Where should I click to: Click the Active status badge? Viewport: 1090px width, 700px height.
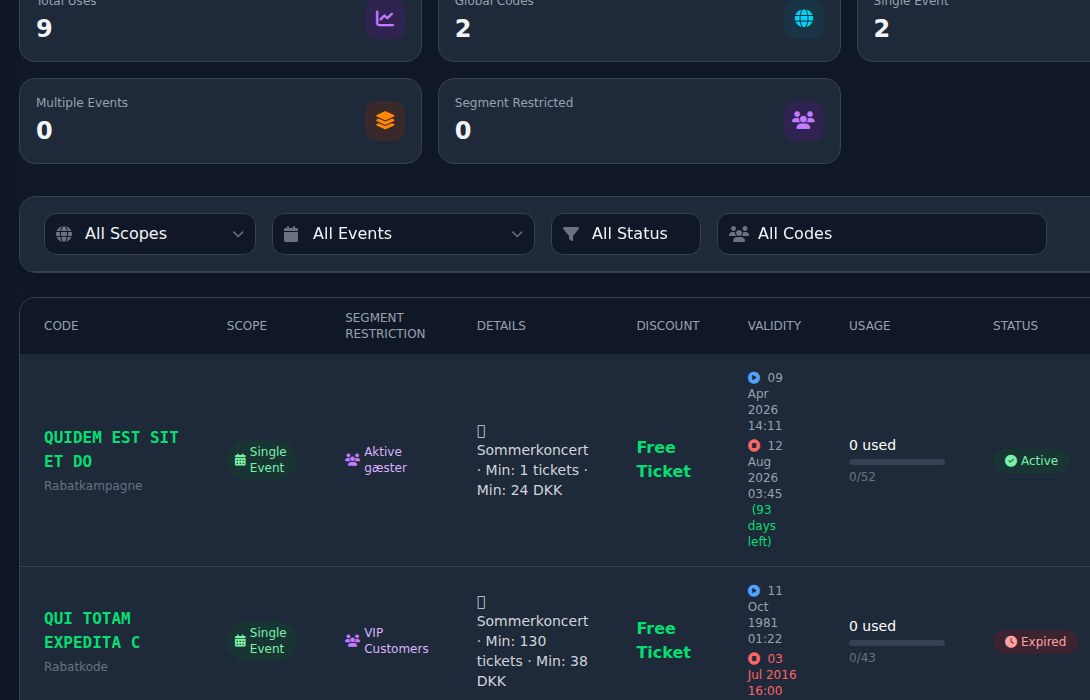pyautogui.click(x=1032, y=461)
